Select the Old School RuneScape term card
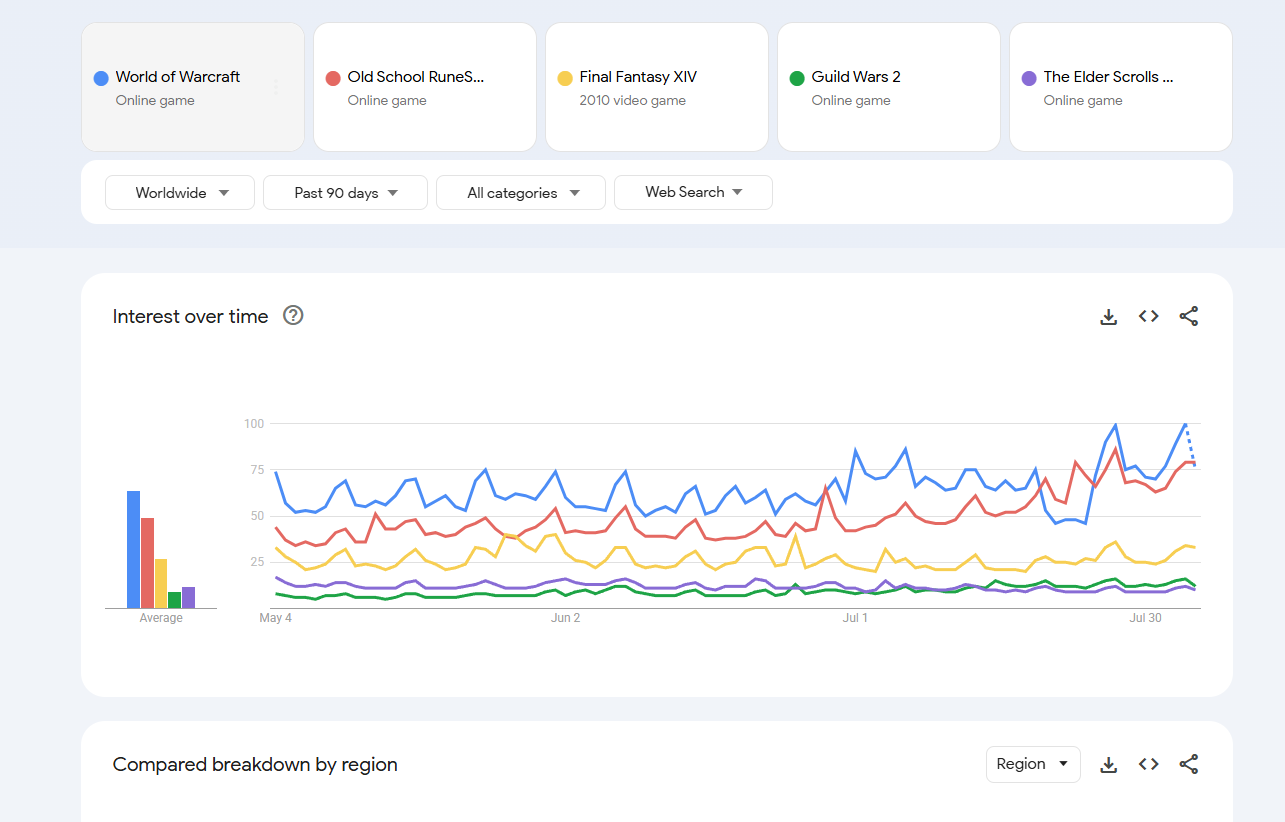This screenshot has height=822, width=1285. click(425, 87)
